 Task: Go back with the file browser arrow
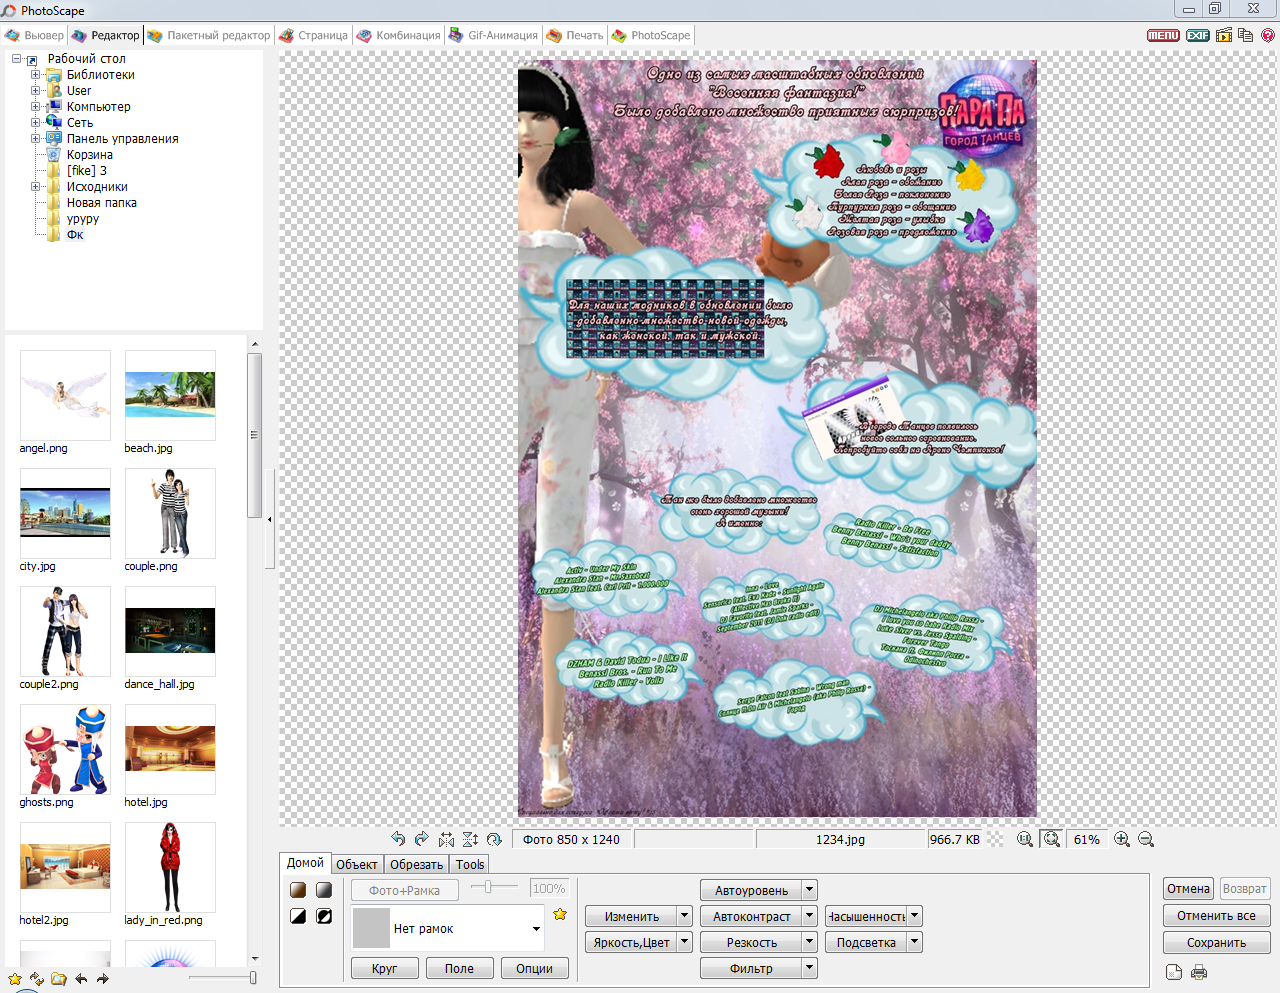[81, 979]
